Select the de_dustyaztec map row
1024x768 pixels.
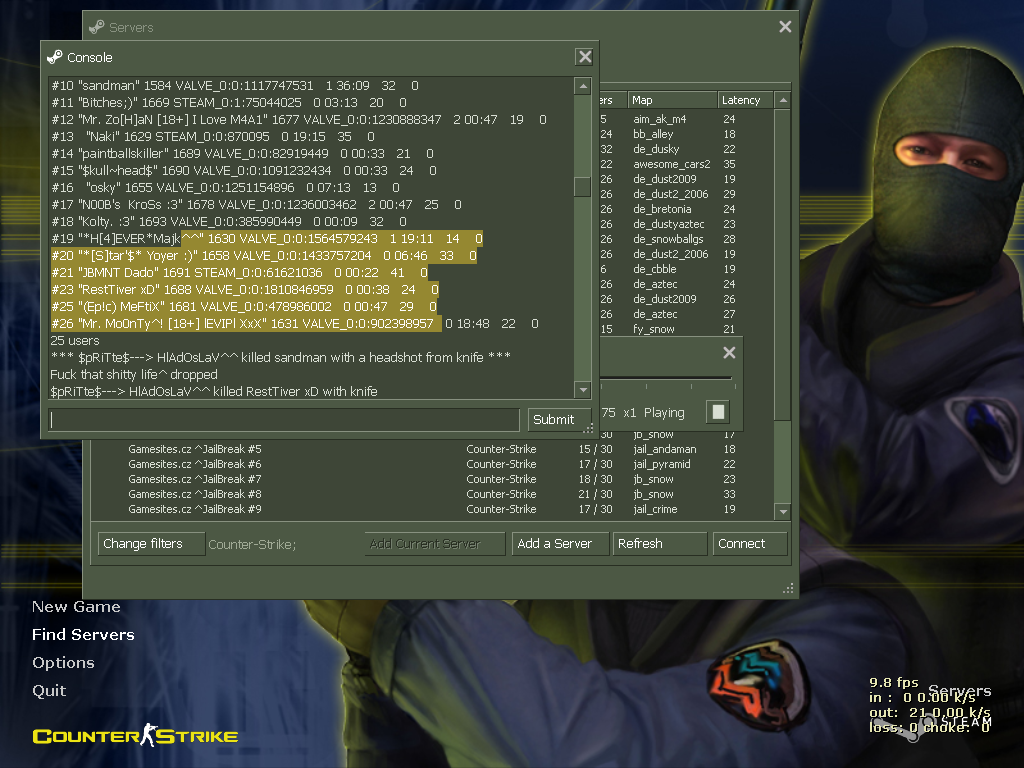(x=686, y=224)
